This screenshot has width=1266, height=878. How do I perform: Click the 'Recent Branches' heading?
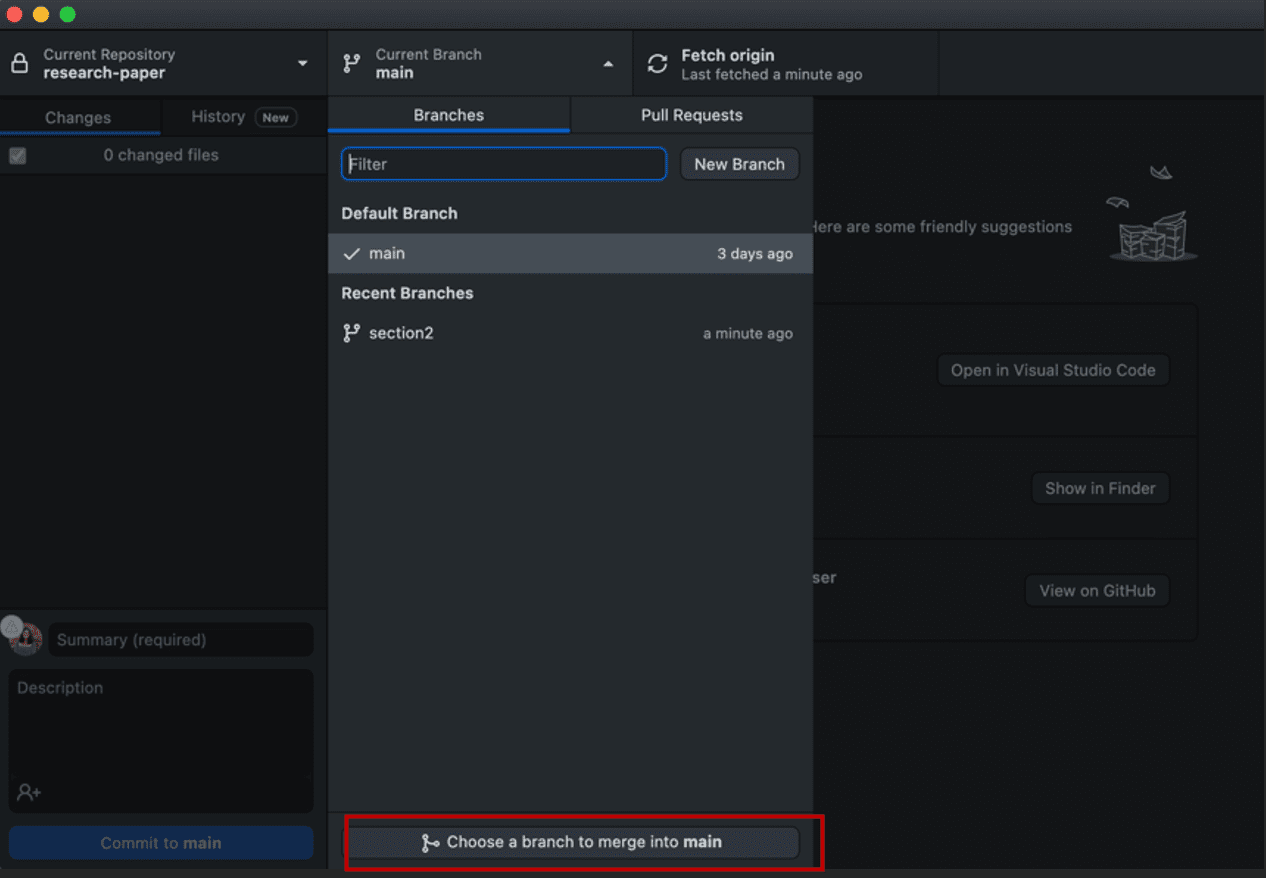tap(407, 293)
